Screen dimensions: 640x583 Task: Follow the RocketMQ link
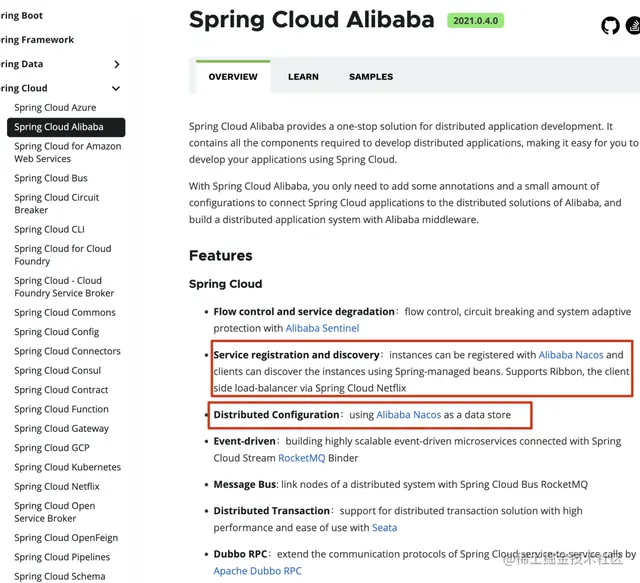click(302, 458)
